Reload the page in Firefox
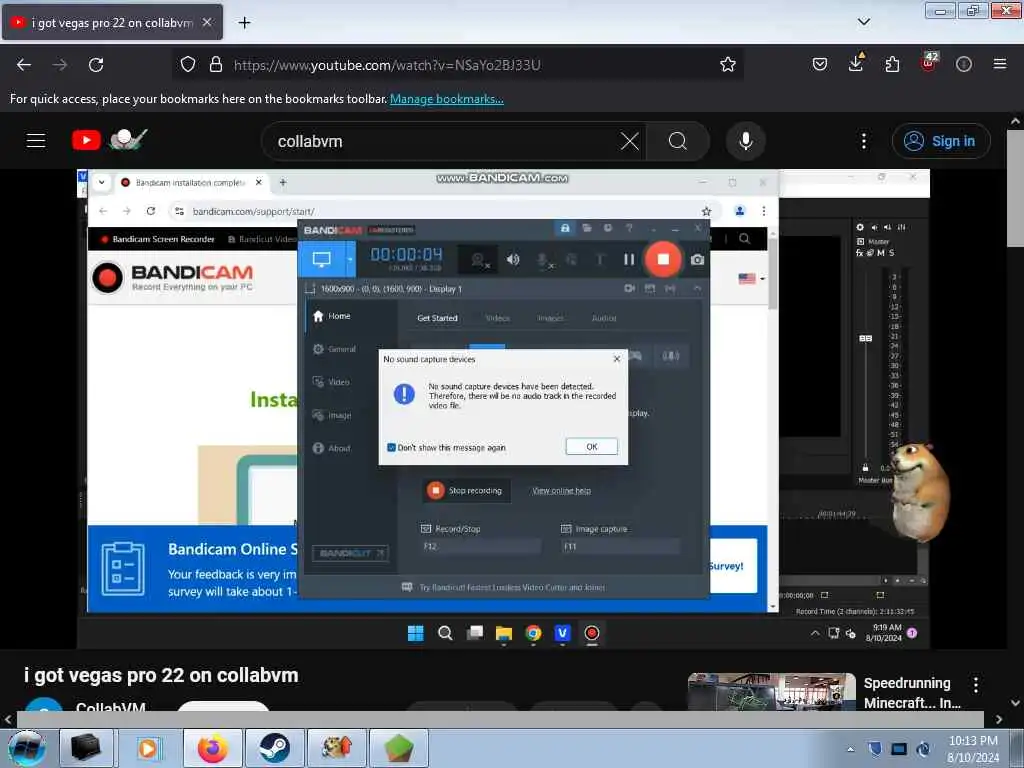 [x=96, y=65]
